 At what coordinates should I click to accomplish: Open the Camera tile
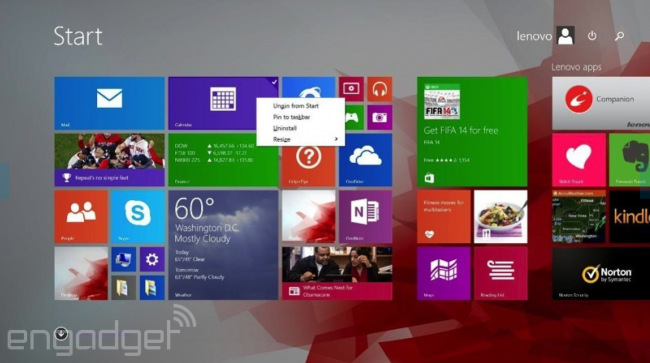click(379, 117)
